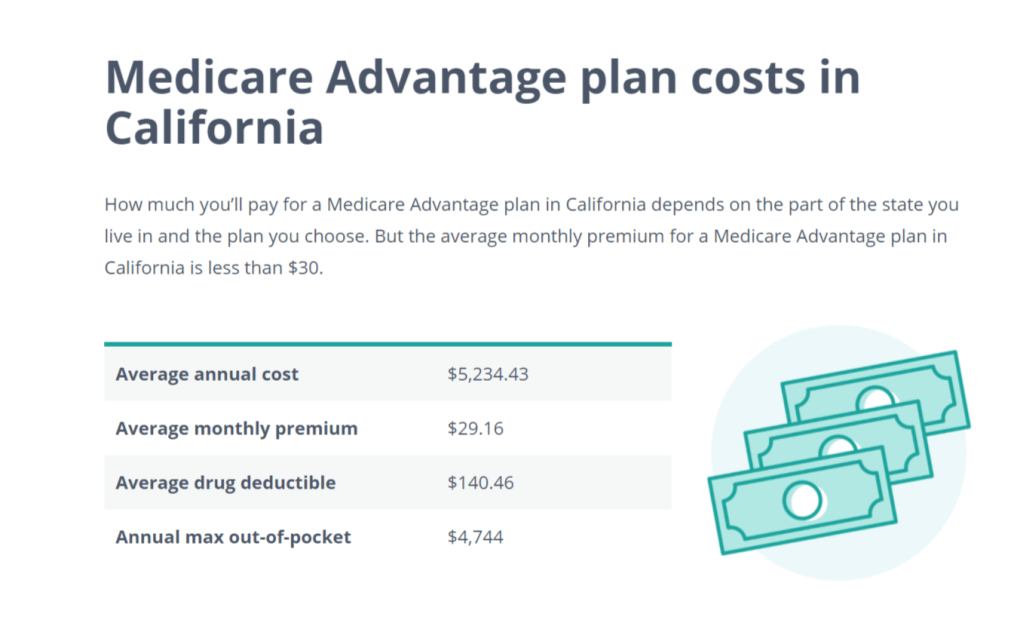Click the $29.16 monthly premium value
This screenshot has height=632, width=1023.
point(476,429)
